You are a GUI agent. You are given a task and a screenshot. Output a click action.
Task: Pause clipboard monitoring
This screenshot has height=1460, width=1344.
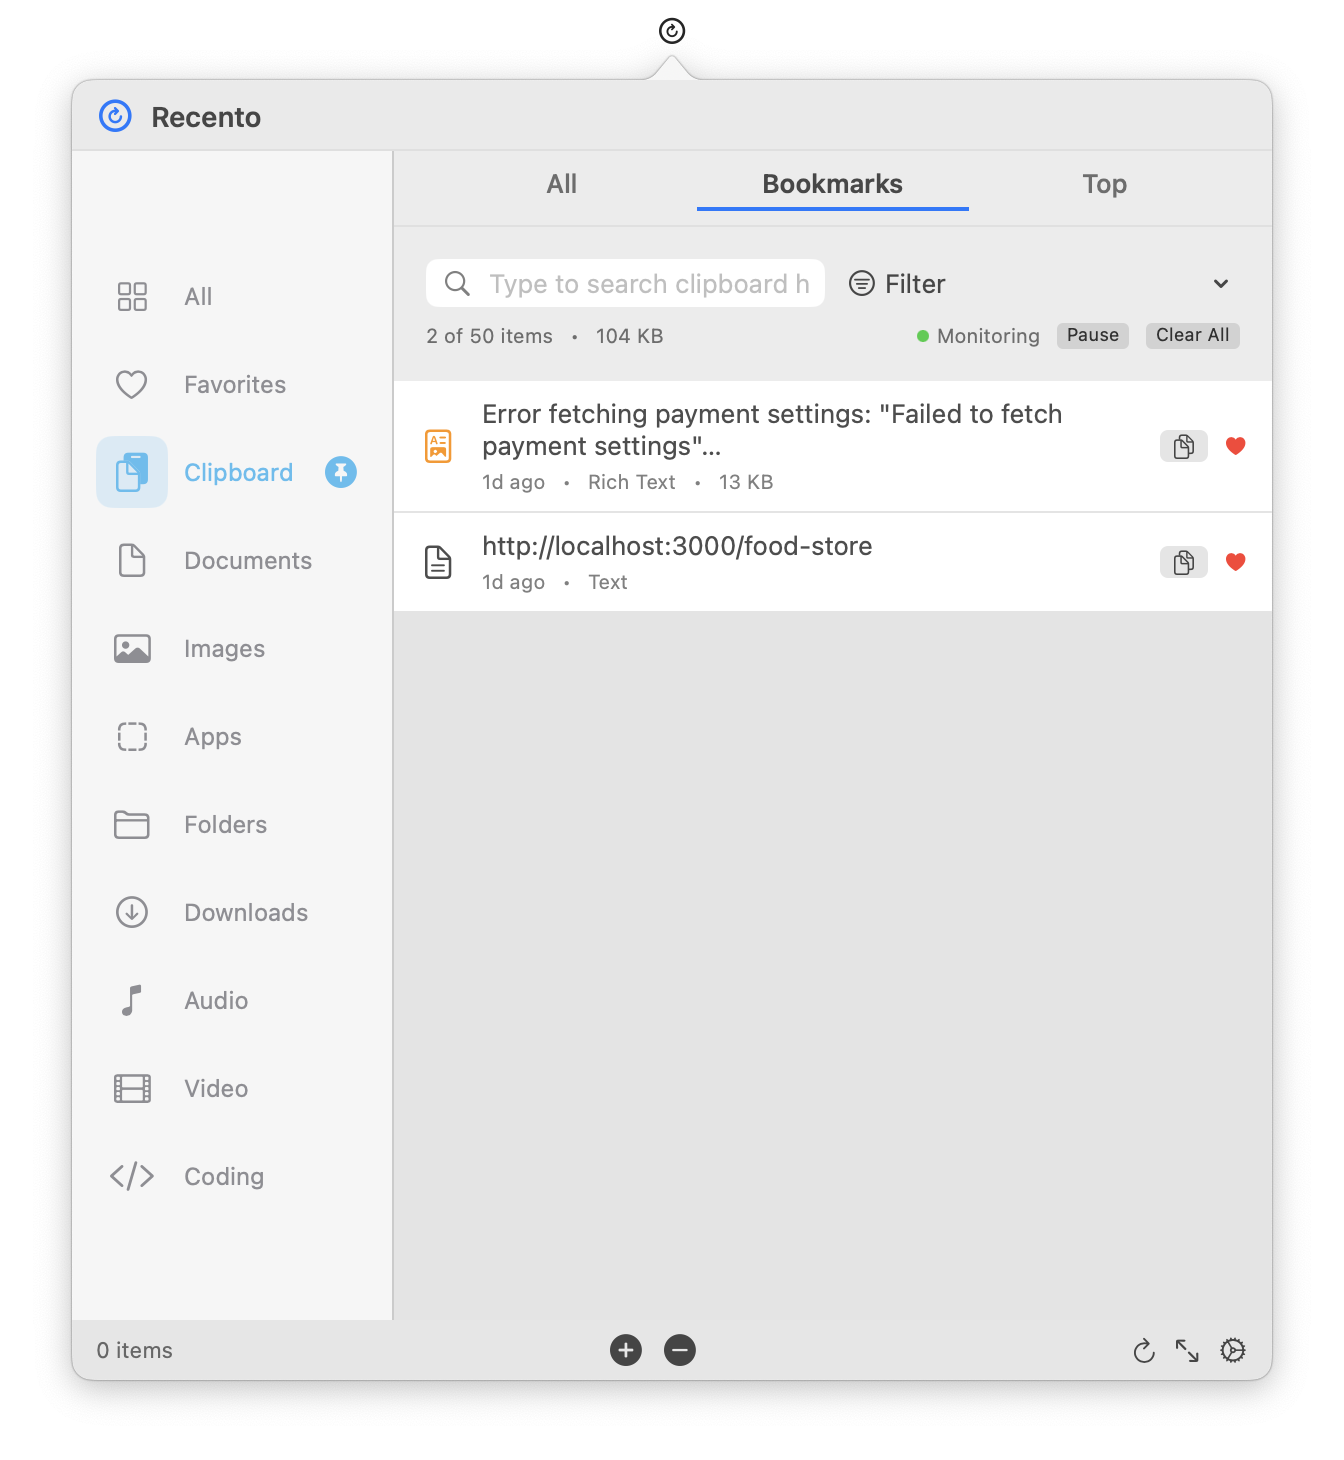1092,335
